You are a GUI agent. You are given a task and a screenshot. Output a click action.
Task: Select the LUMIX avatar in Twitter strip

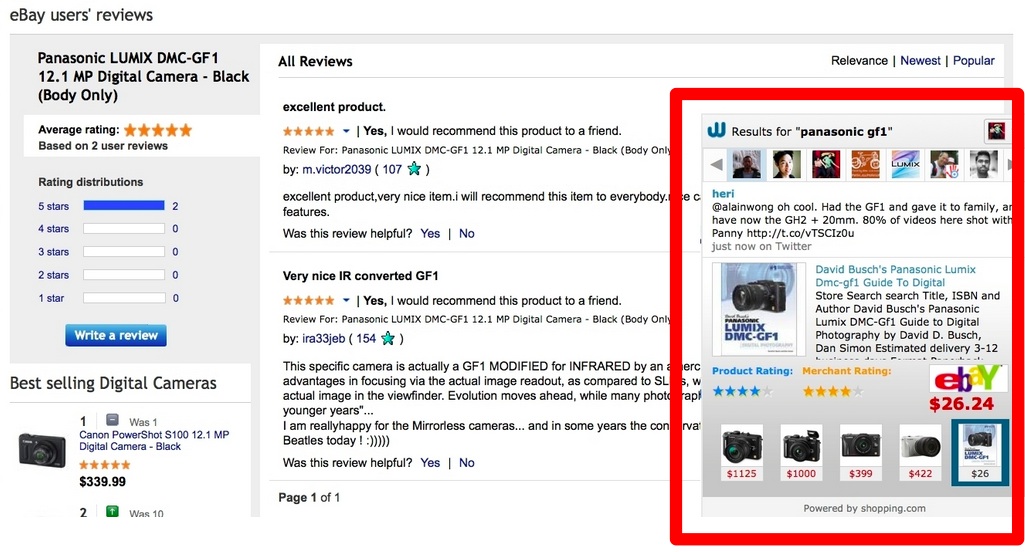905,164
